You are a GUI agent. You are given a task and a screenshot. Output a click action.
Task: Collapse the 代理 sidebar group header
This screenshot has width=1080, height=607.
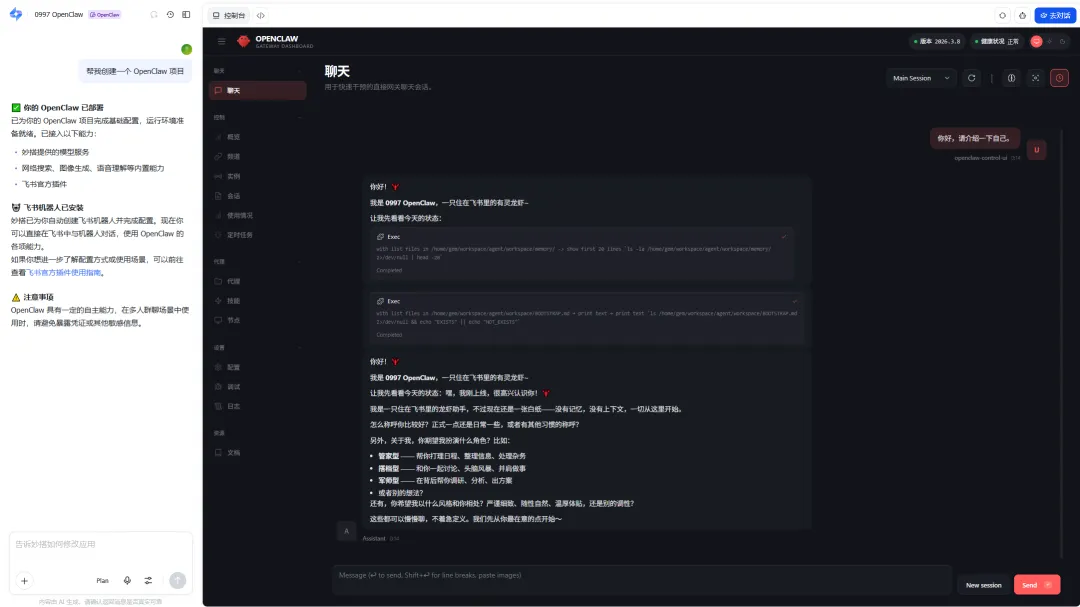pos(257,262)
